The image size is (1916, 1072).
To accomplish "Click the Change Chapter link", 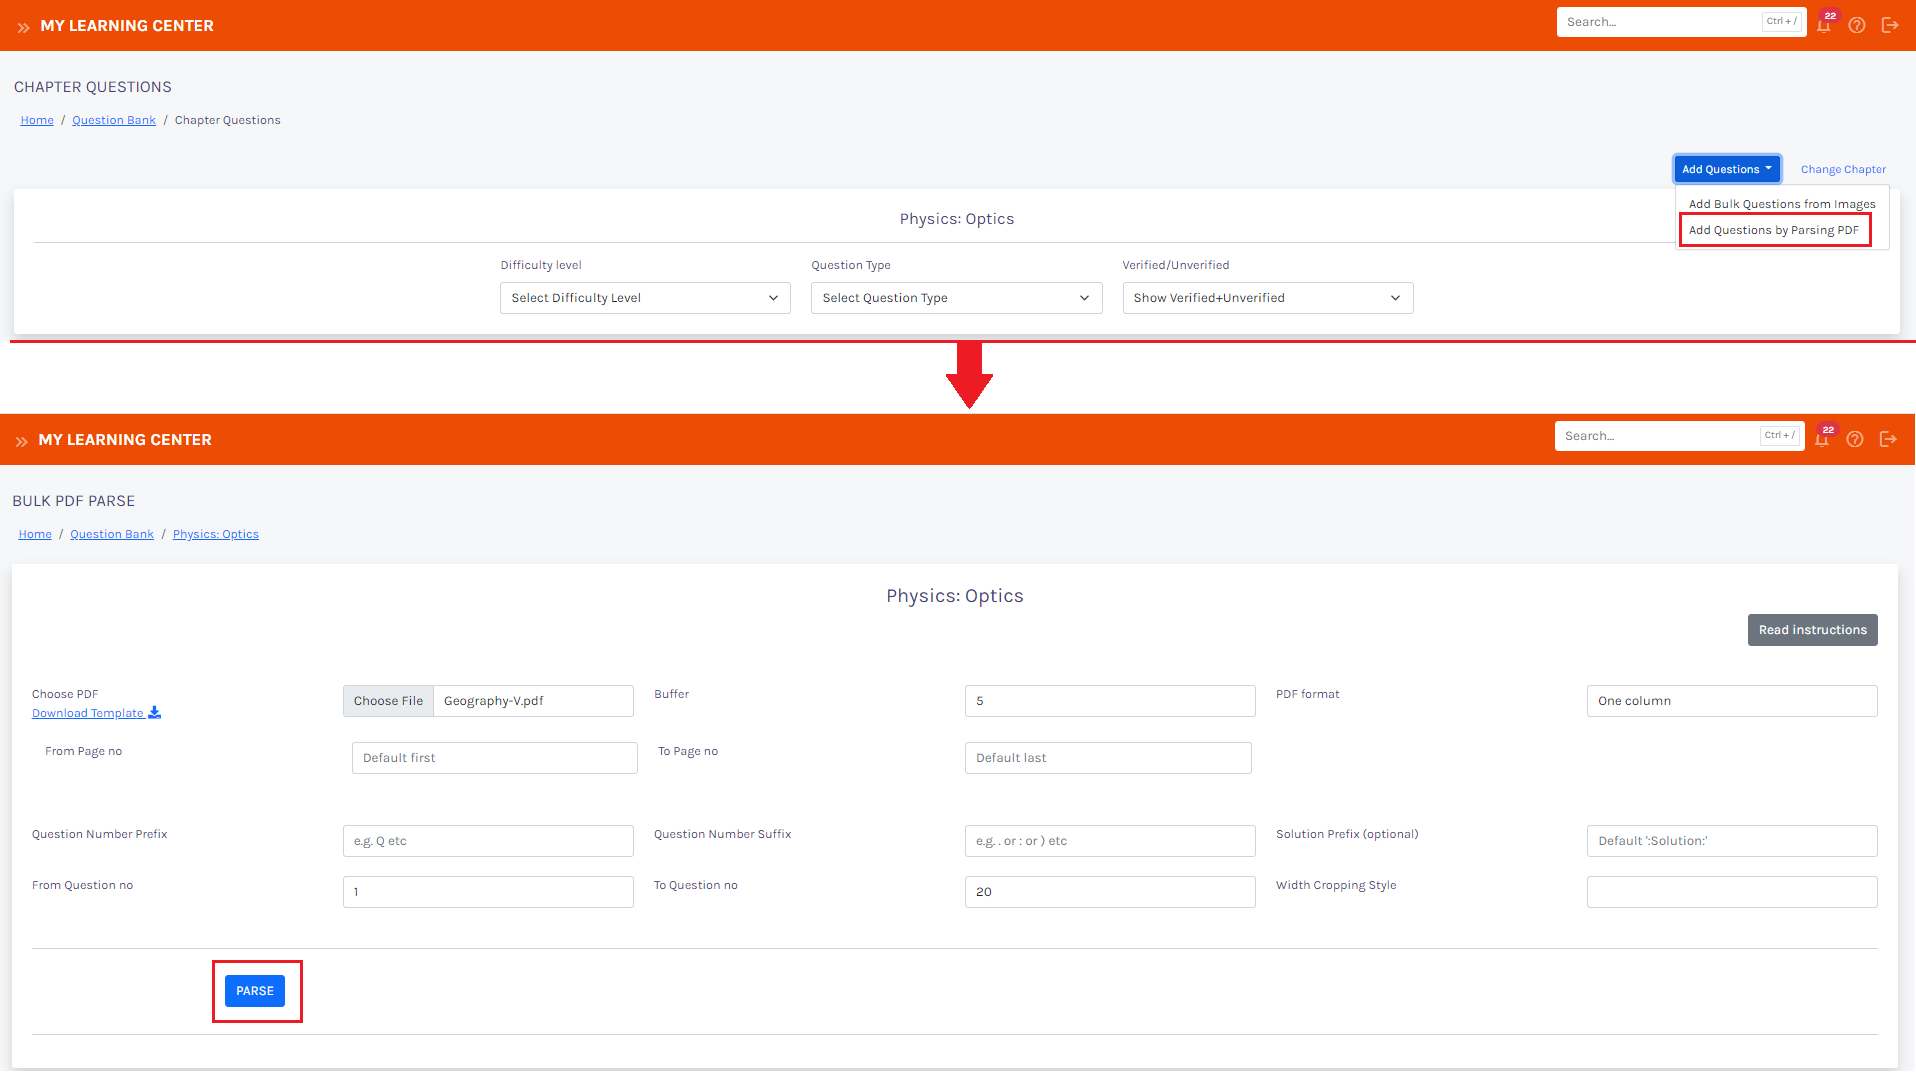I will (1843, 170).
